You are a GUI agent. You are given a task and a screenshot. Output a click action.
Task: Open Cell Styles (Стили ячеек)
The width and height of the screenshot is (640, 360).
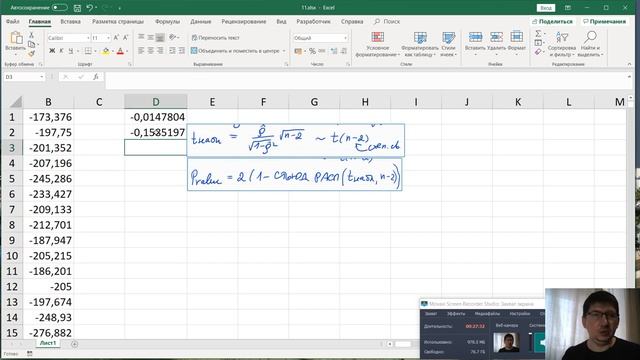pos(449,44)
